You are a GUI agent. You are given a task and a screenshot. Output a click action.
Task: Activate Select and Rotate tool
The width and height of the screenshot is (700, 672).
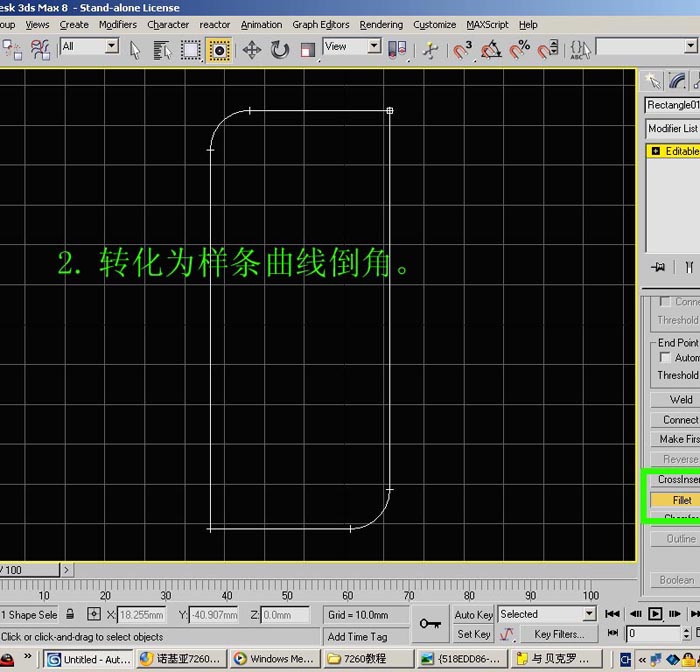point(279,50)
